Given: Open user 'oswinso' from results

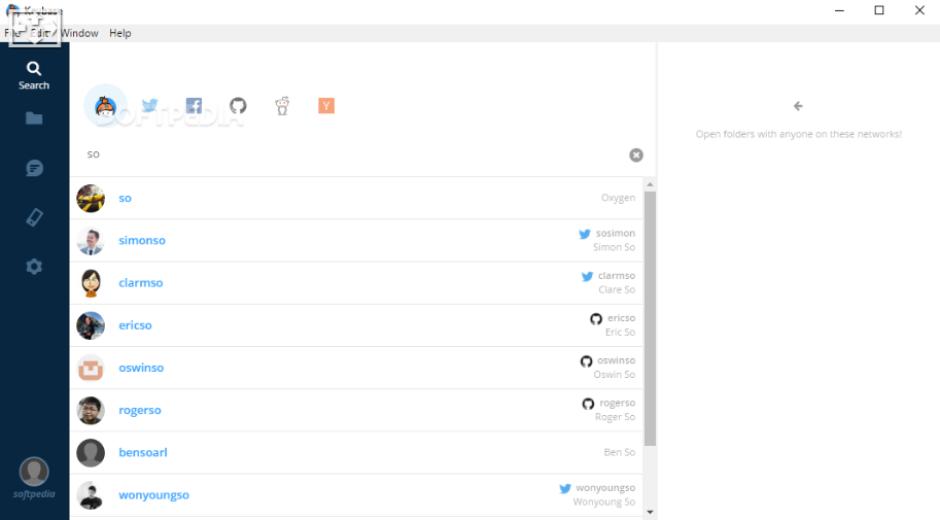Looking at the screenshot, I should pyautogui.click(x=357, y=368).
